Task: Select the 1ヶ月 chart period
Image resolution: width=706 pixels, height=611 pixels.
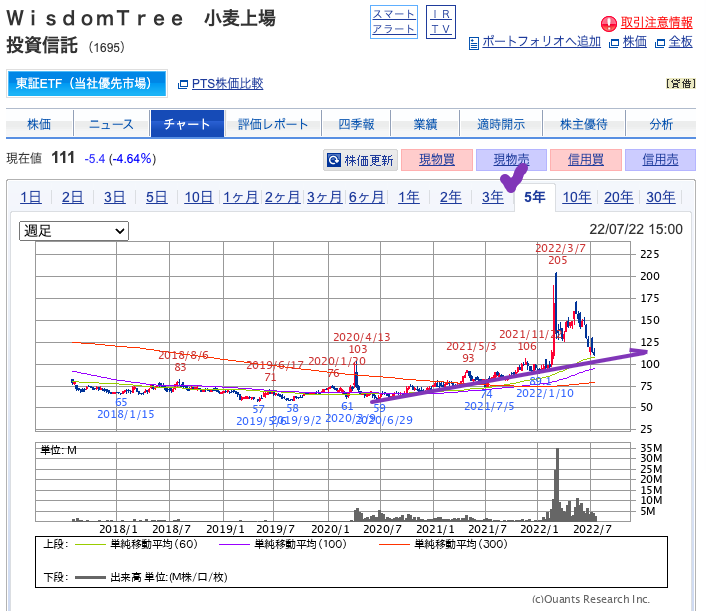Action: click(x=240, y=197)
